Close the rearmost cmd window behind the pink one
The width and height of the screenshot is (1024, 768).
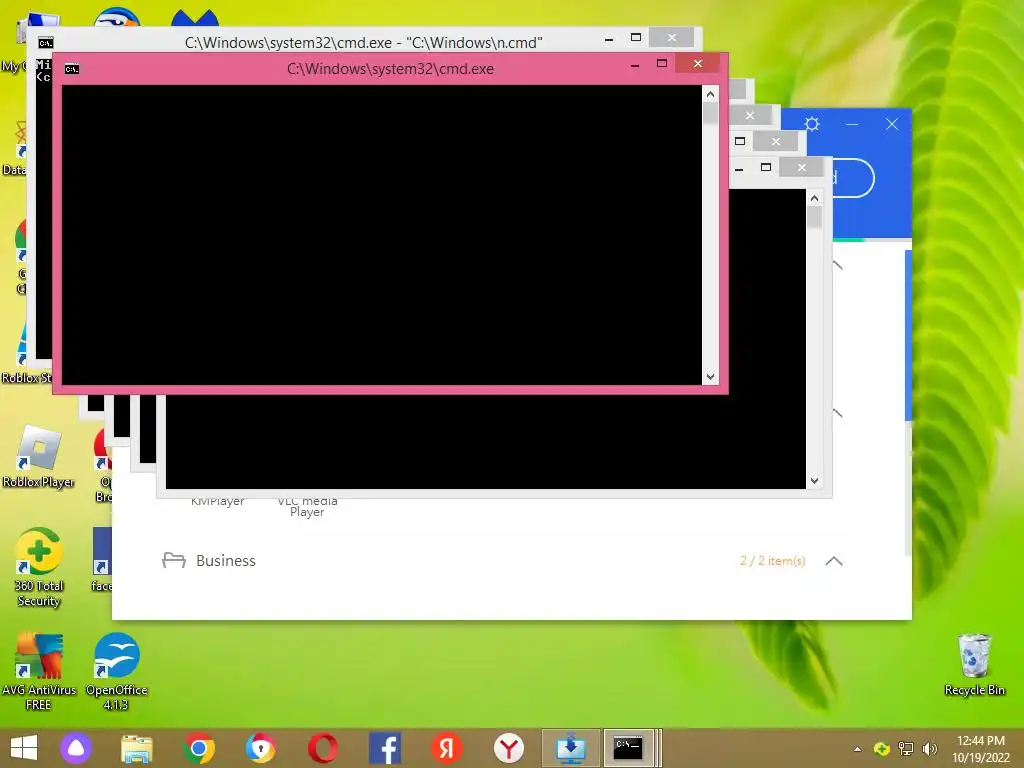coord(801,168)
